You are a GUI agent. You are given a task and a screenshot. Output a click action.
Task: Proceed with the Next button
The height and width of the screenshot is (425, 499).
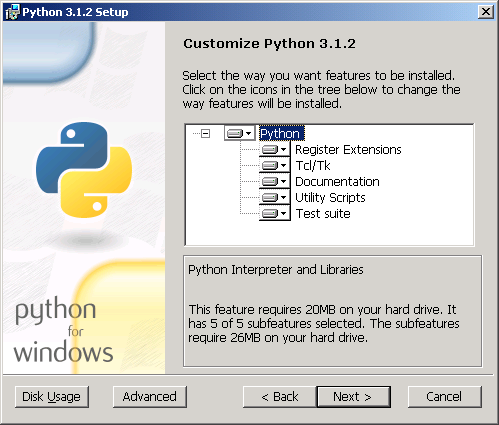[x=353, y=397]
